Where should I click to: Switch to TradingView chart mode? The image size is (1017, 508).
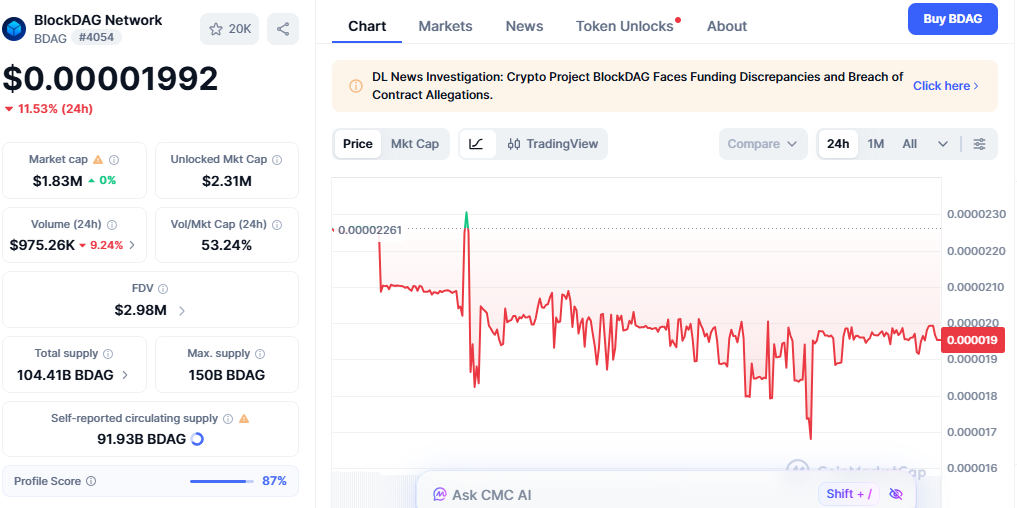point(553,144)
